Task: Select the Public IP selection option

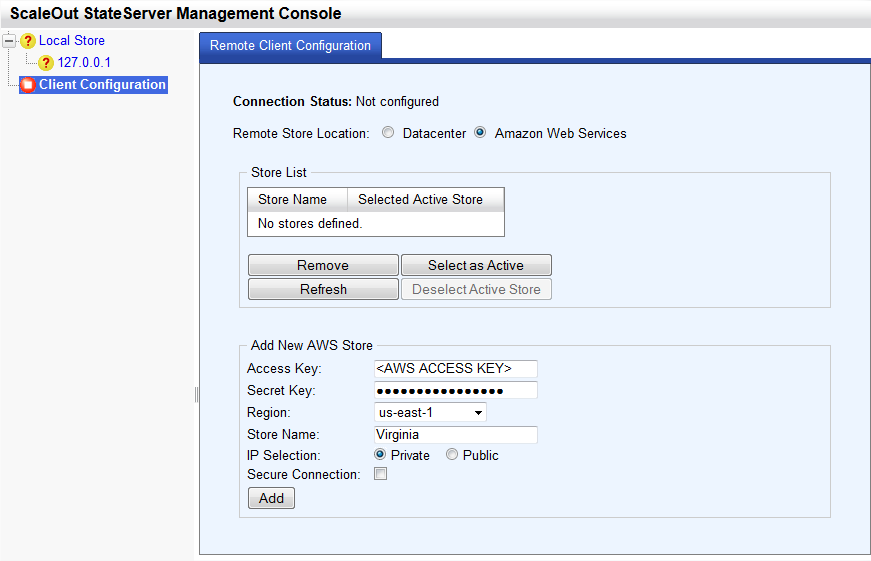Action: click(x=452, y=454)
